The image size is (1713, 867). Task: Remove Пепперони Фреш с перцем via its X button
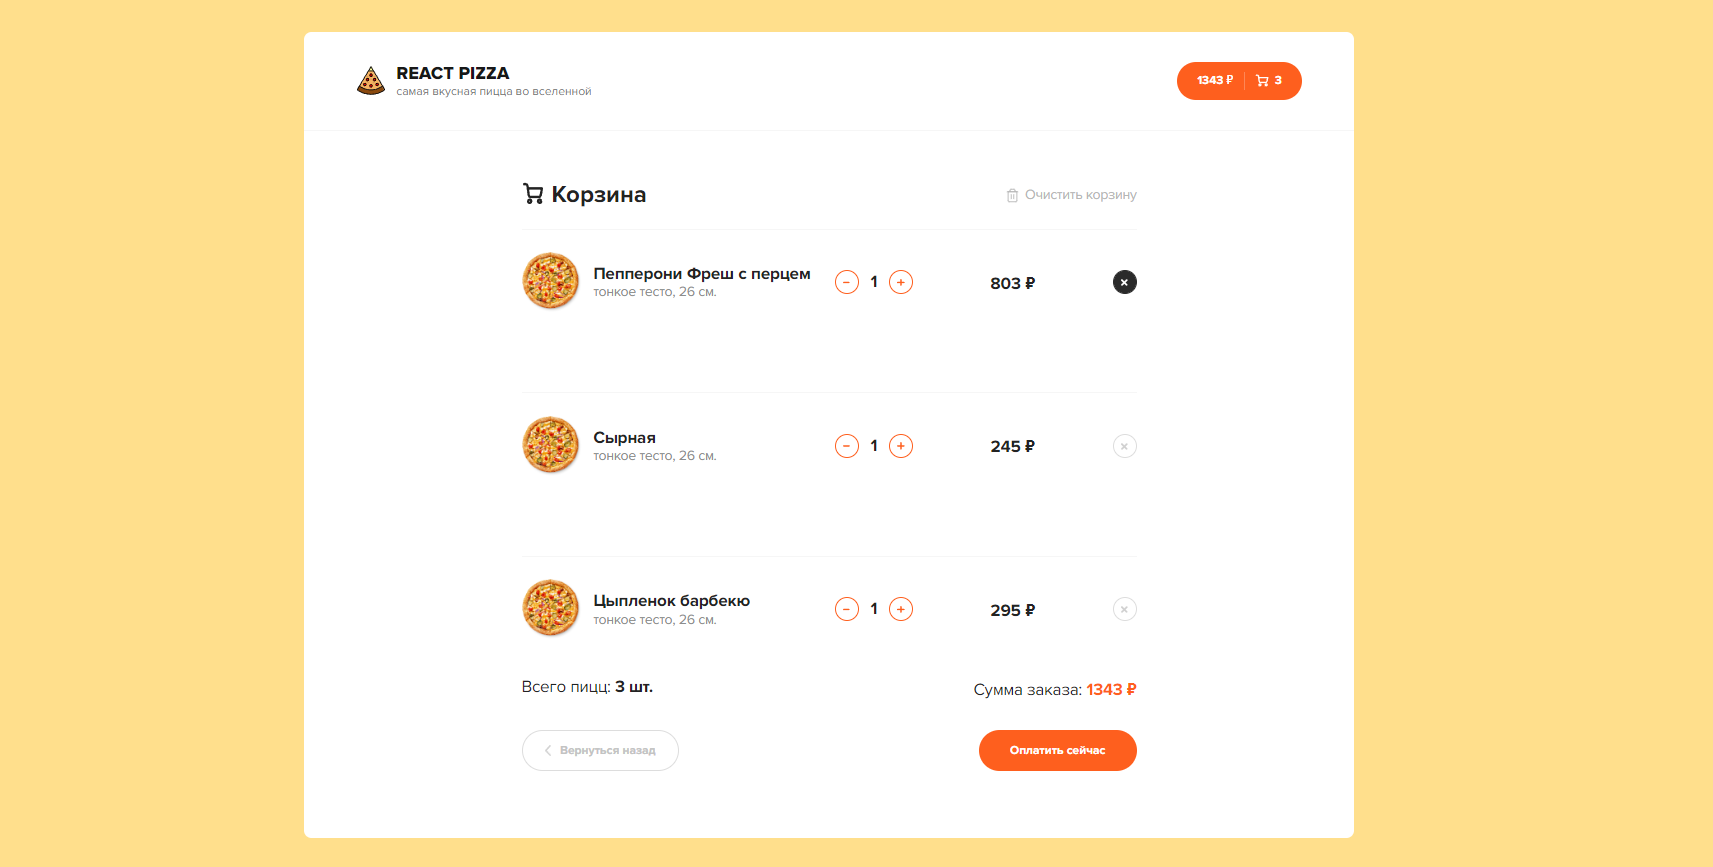tap(1124, 282)
